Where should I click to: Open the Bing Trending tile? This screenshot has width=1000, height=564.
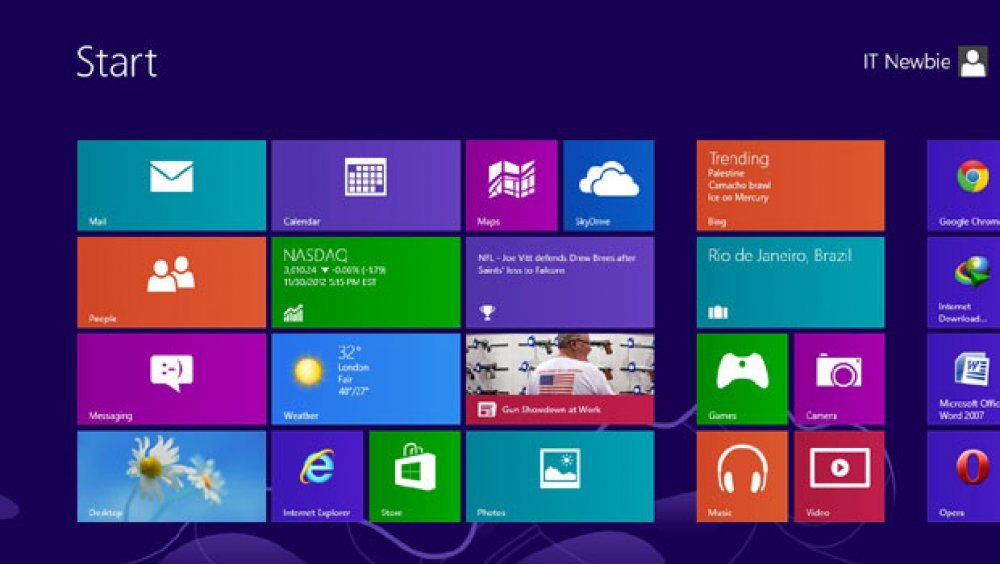(790, 186)
